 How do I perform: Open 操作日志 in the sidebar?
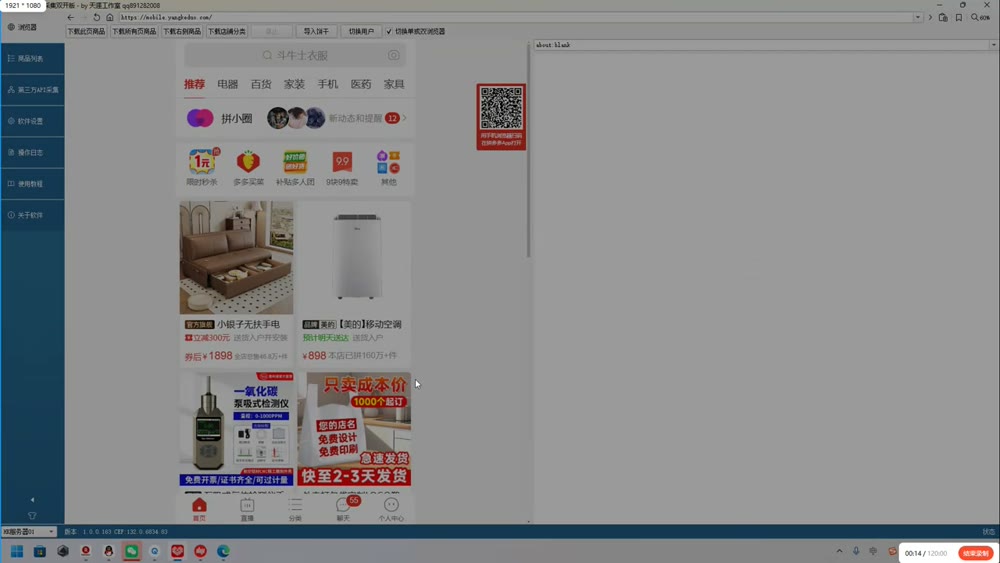(x=33, y=152)
